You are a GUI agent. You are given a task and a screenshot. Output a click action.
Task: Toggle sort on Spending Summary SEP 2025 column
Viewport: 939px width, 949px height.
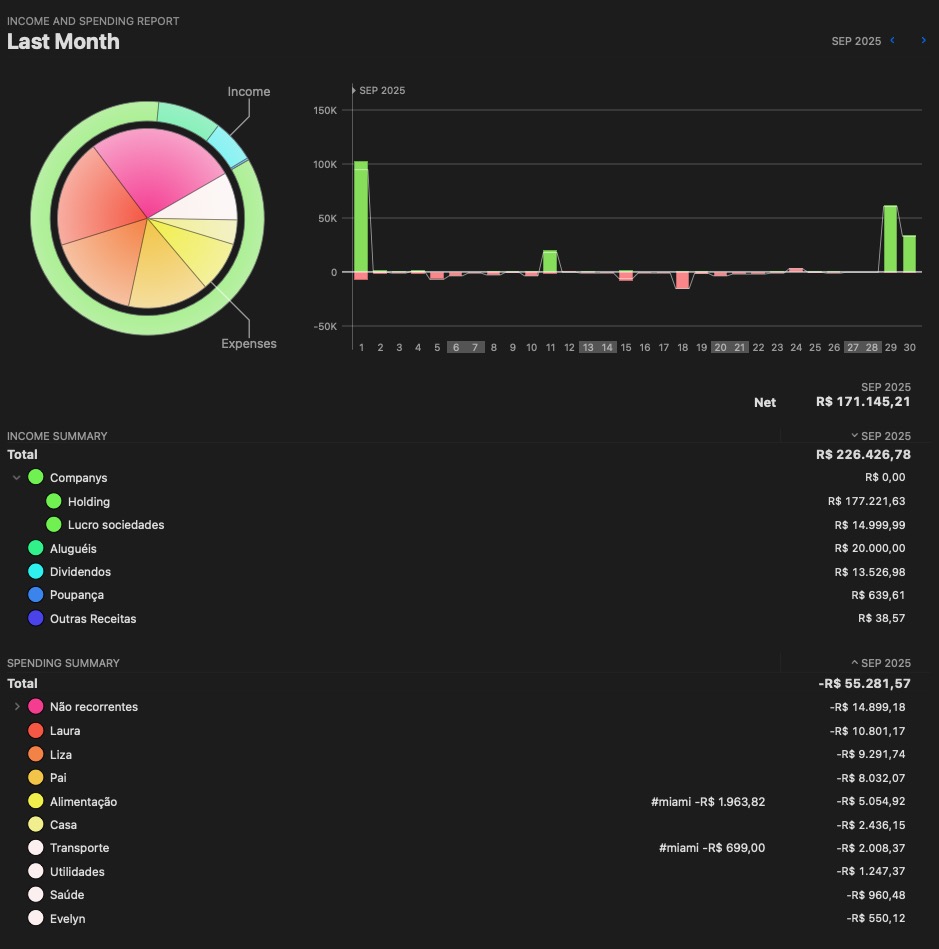(x=880, y=663)
